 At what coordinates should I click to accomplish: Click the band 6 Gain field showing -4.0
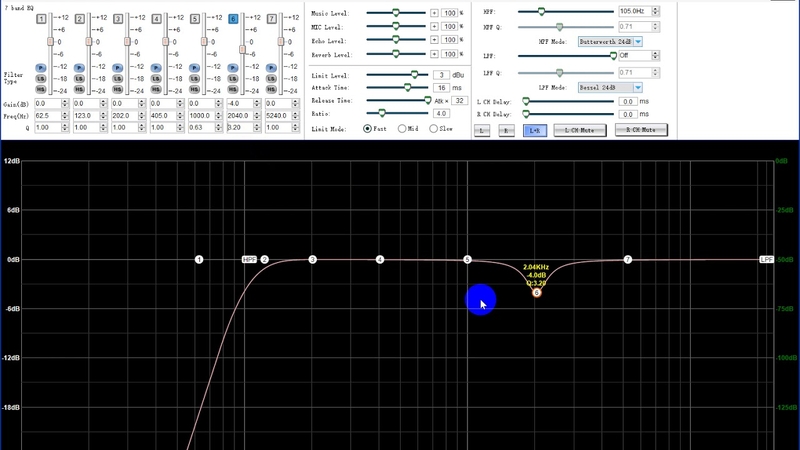click(x=240, y=104)
